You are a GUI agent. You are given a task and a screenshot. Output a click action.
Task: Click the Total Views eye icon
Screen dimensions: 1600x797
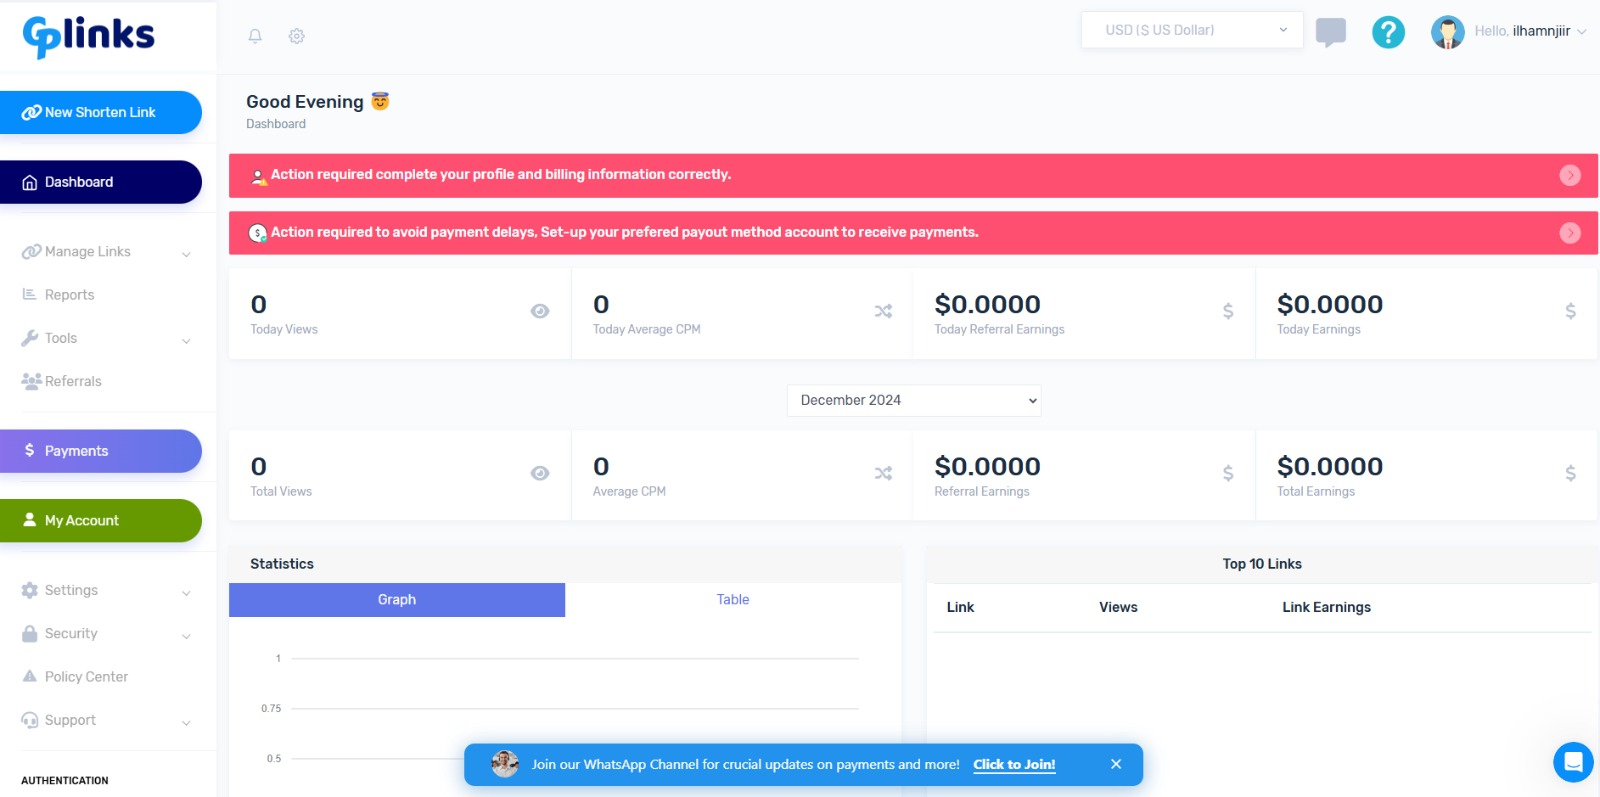(540, 473)
